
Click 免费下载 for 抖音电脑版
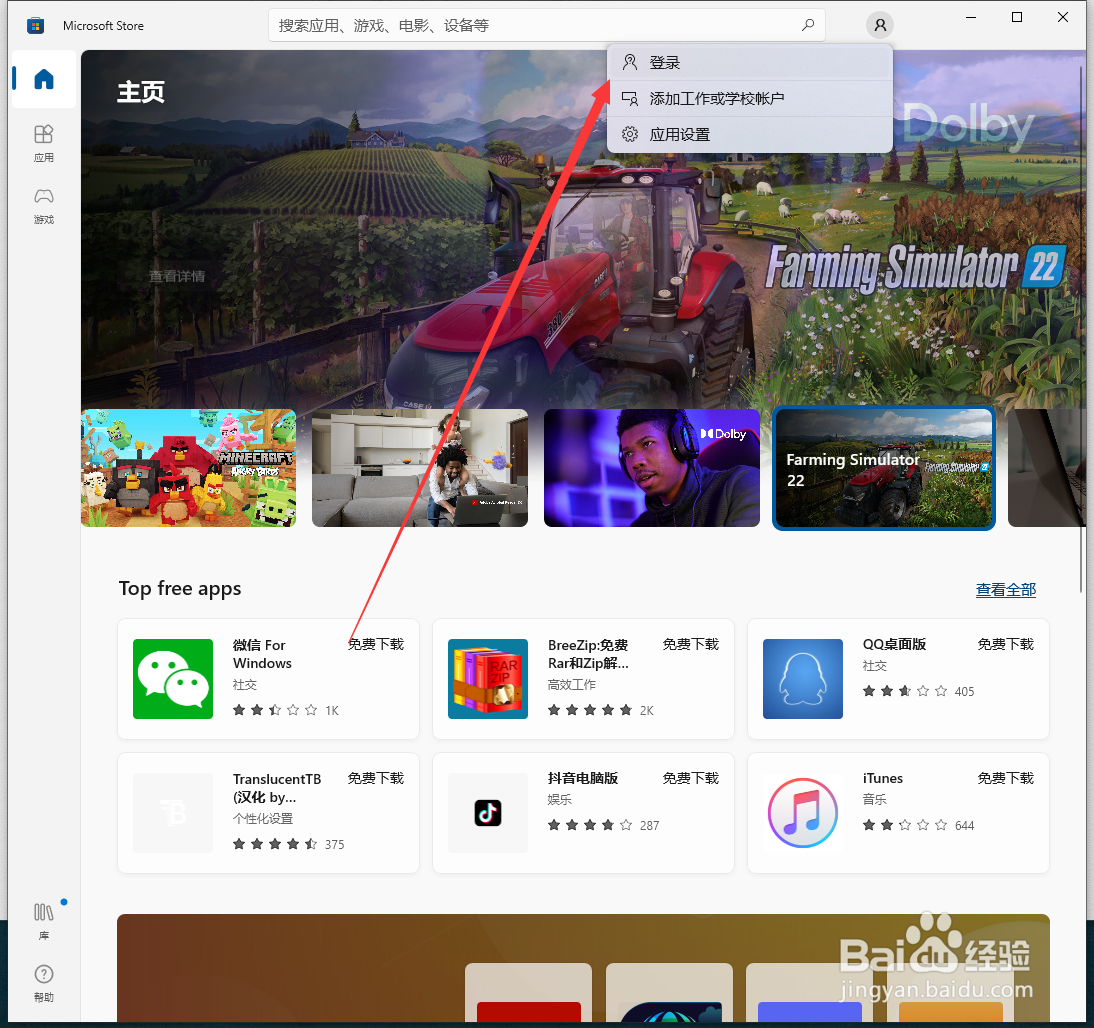tap(691, 778)
